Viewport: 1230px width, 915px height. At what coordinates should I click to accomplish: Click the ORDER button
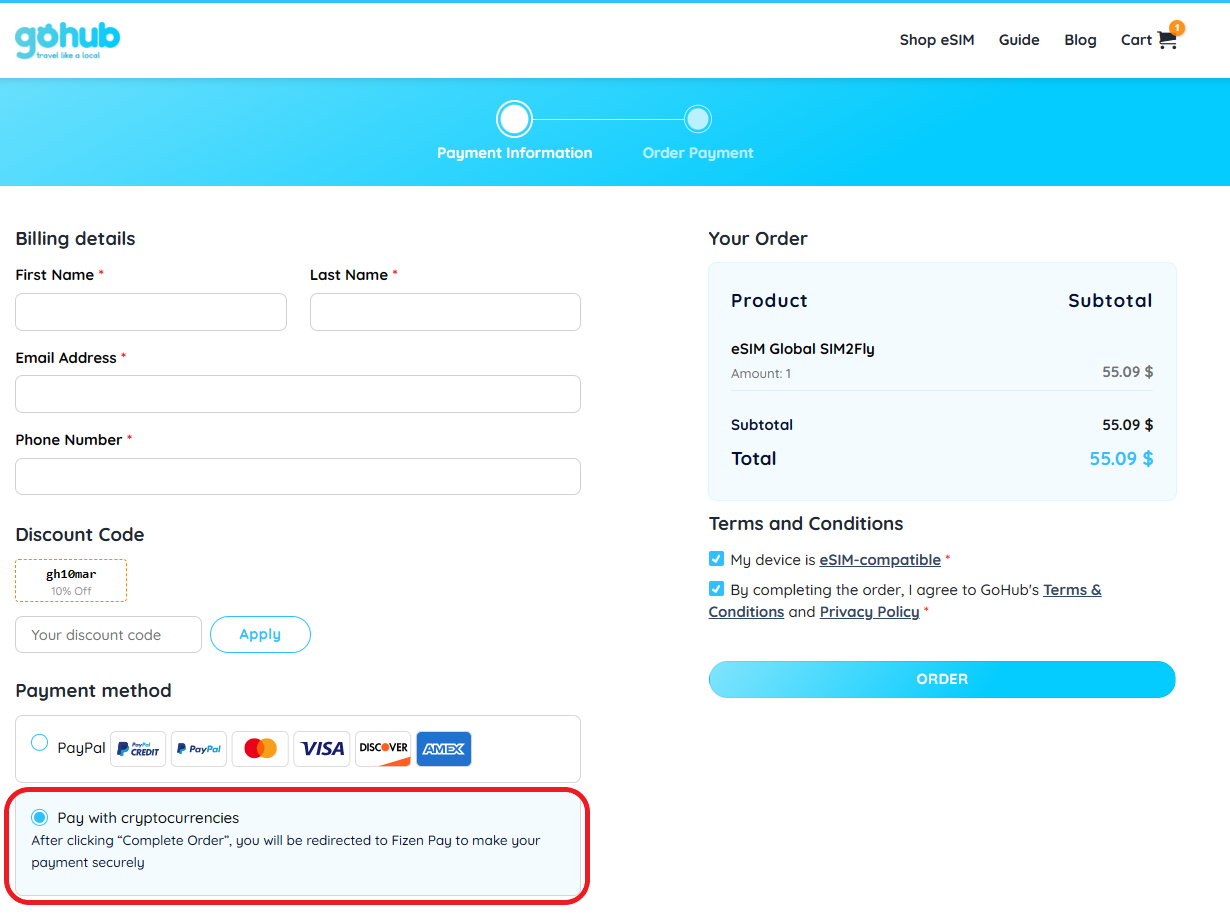942,679
